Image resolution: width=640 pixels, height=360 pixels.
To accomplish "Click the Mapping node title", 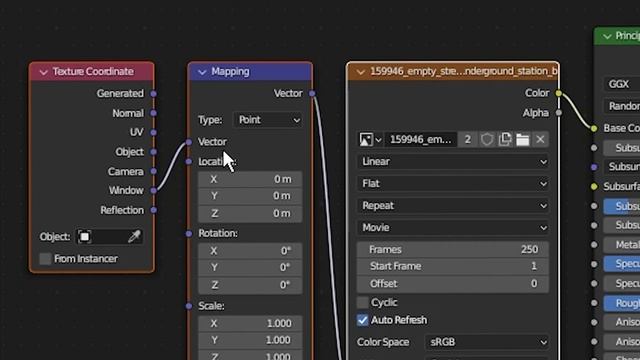I will (230, 72).
